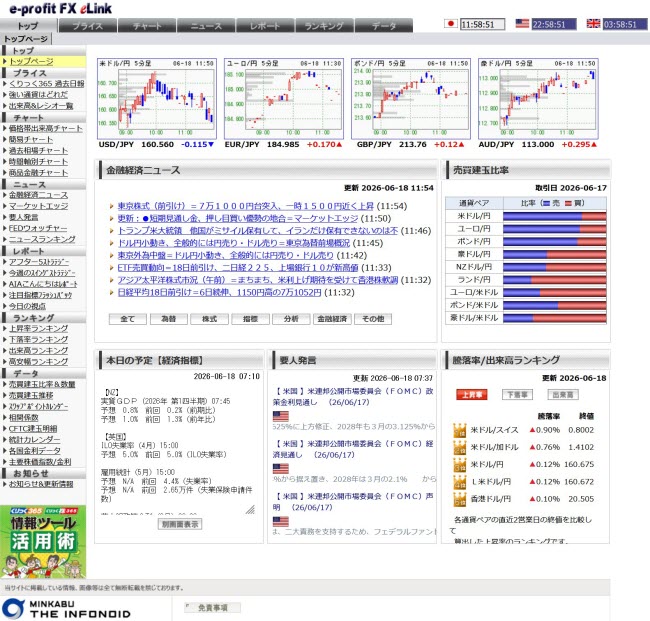This screenshot has height=621, width=650.
Task: Open sidebar link 出来高&レシオ一覧
Action: click(41, 106)
